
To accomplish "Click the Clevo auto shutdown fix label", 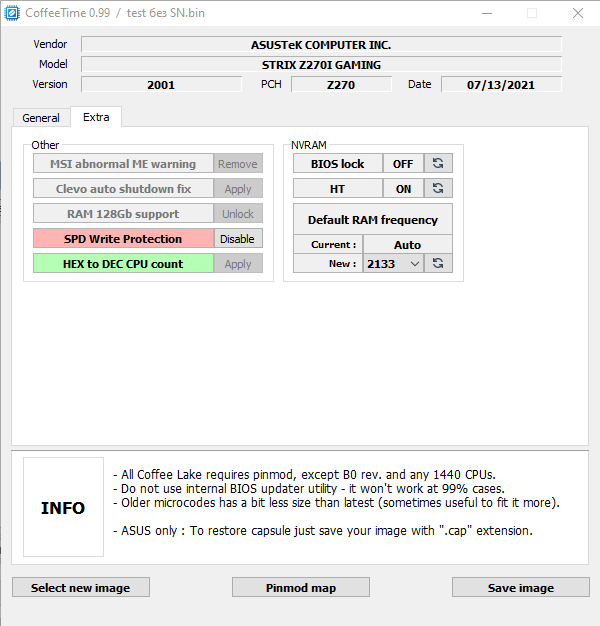I will tap(123, 188).
